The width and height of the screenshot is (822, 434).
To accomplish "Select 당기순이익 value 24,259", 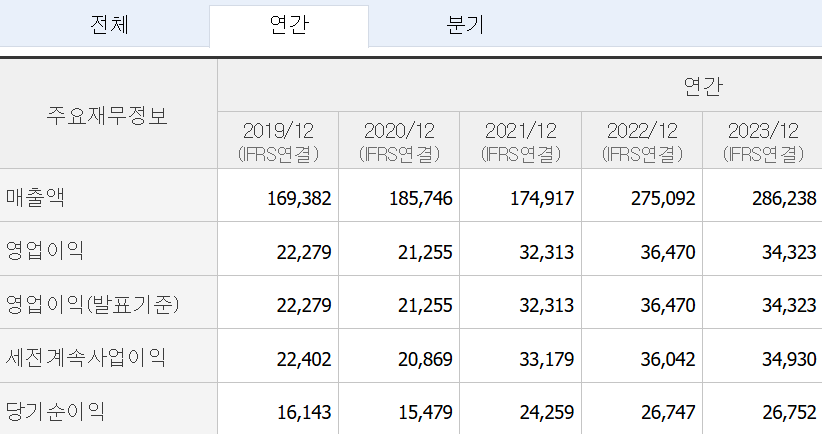I will click(547, 413).
